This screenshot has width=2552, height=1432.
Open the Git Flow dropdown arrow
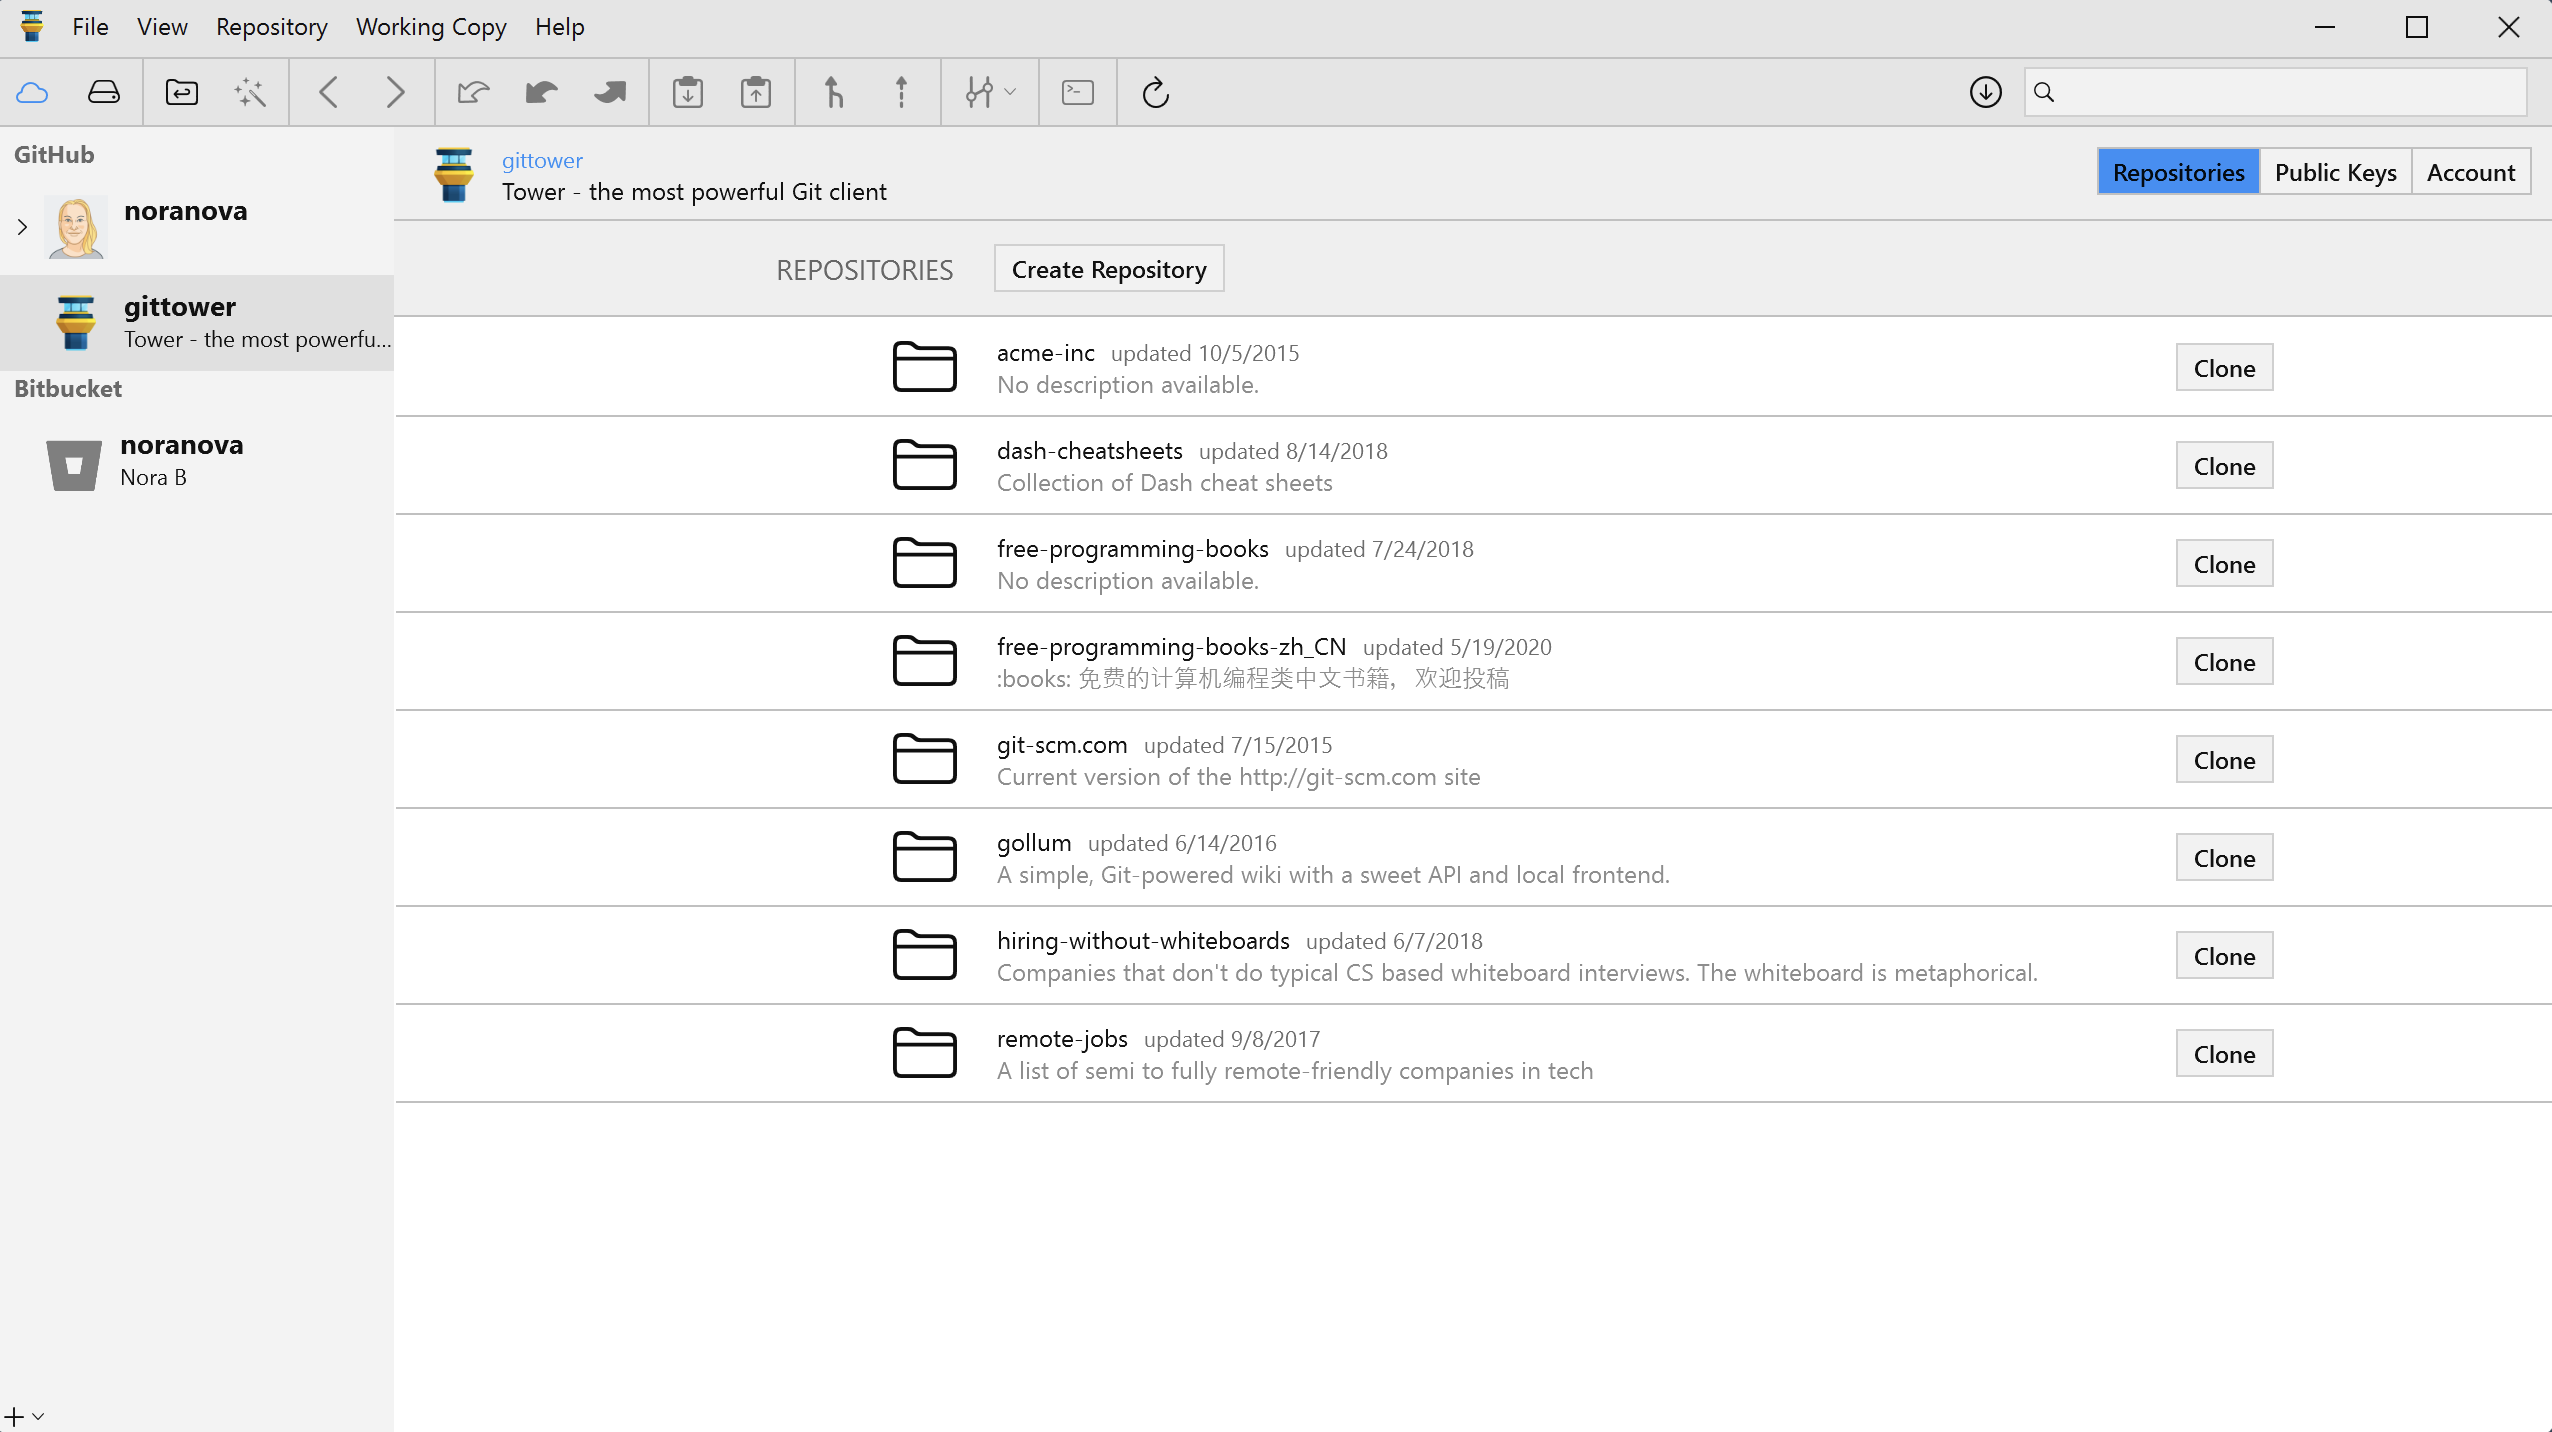(x=1011, y=93)
